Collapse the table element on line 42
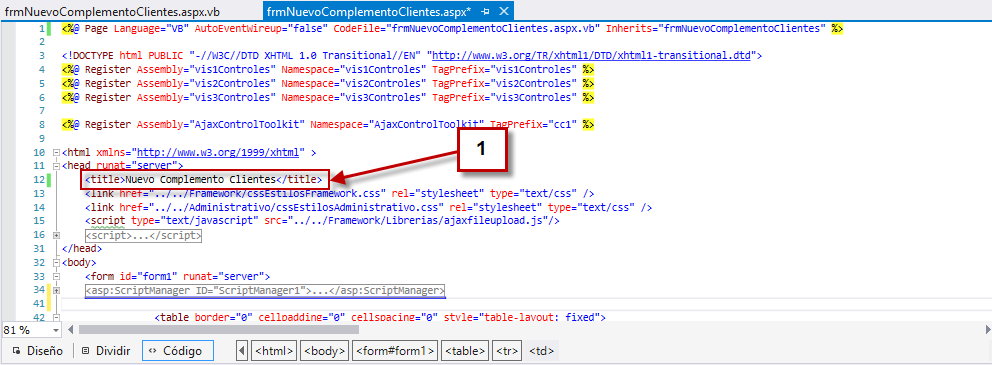Viewport: 992px width, 365px height. coord(56,318)
